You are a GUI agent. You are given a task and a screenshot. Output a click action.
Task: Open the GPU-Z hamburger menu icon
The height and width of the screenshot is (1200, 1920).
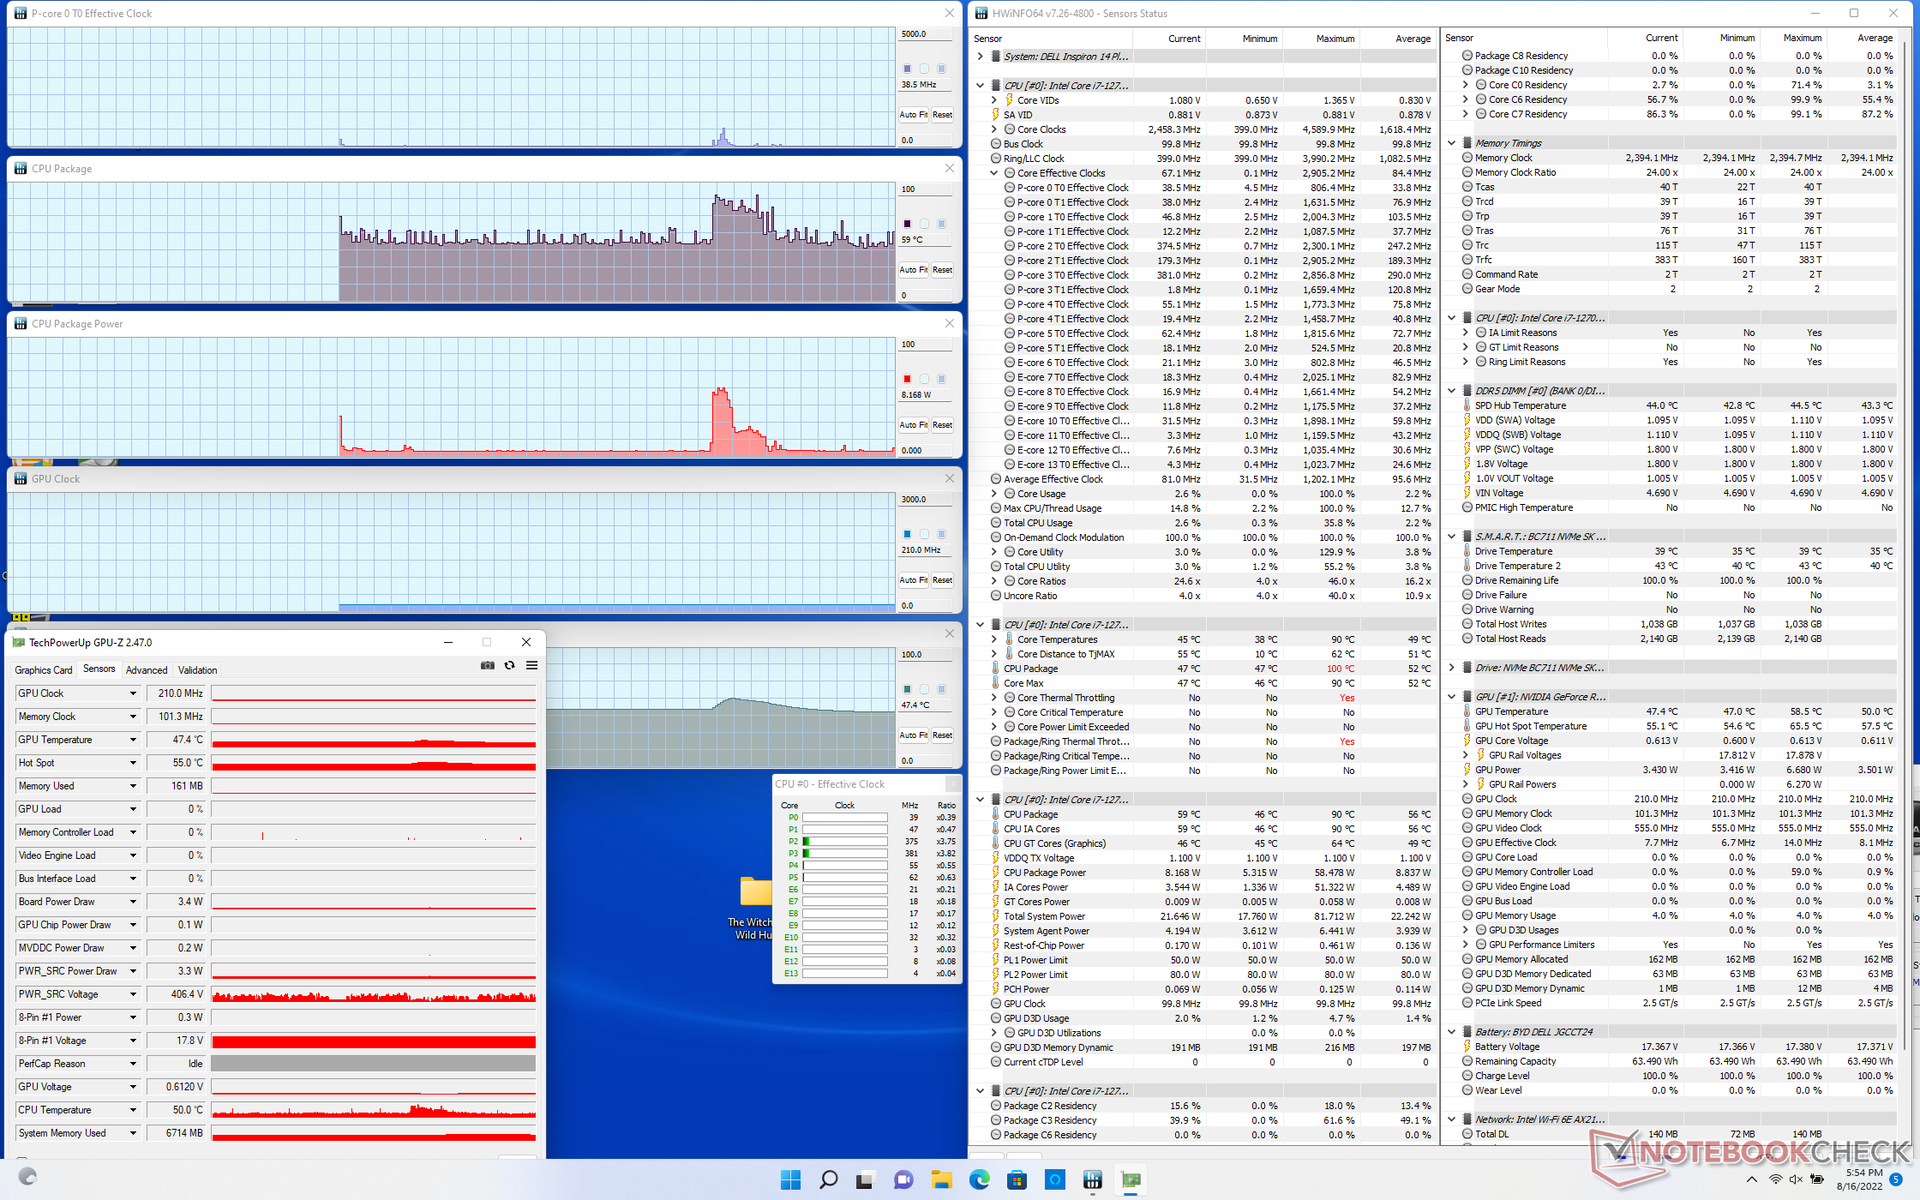tap(532, 666)
